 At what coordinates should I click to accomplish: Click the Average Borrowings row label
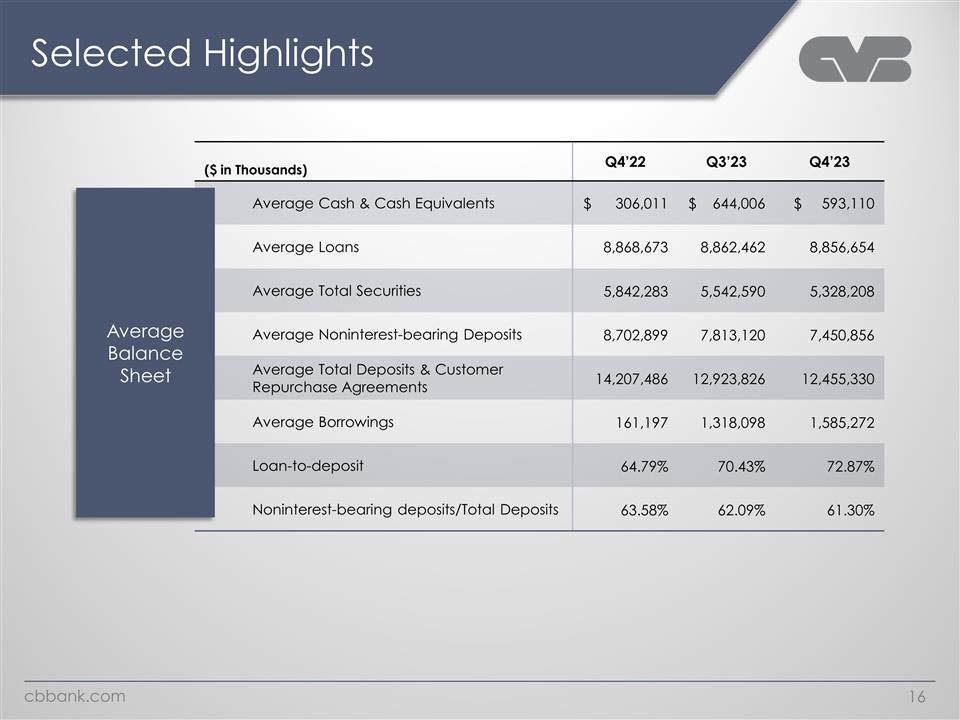(x=323, y=422)
